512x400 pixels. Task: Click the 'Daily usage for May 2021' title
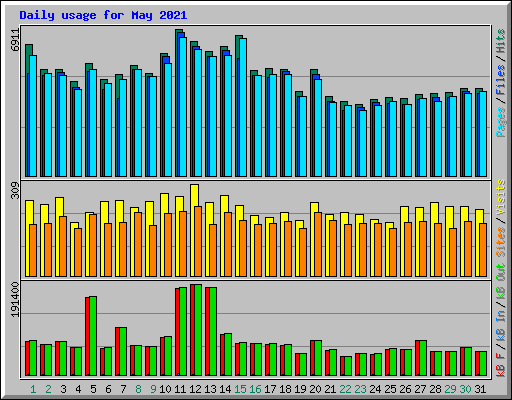pyautogui.click(x=103, y=15)
